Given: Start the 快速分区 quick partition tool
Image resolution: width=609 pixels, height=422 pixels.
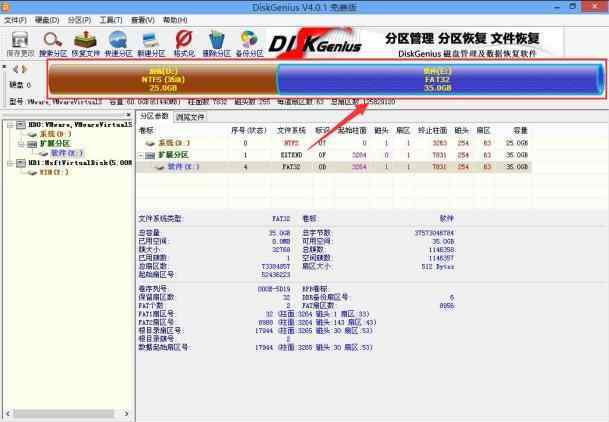Looking at the screenshot, I should (x=118, y=44).
